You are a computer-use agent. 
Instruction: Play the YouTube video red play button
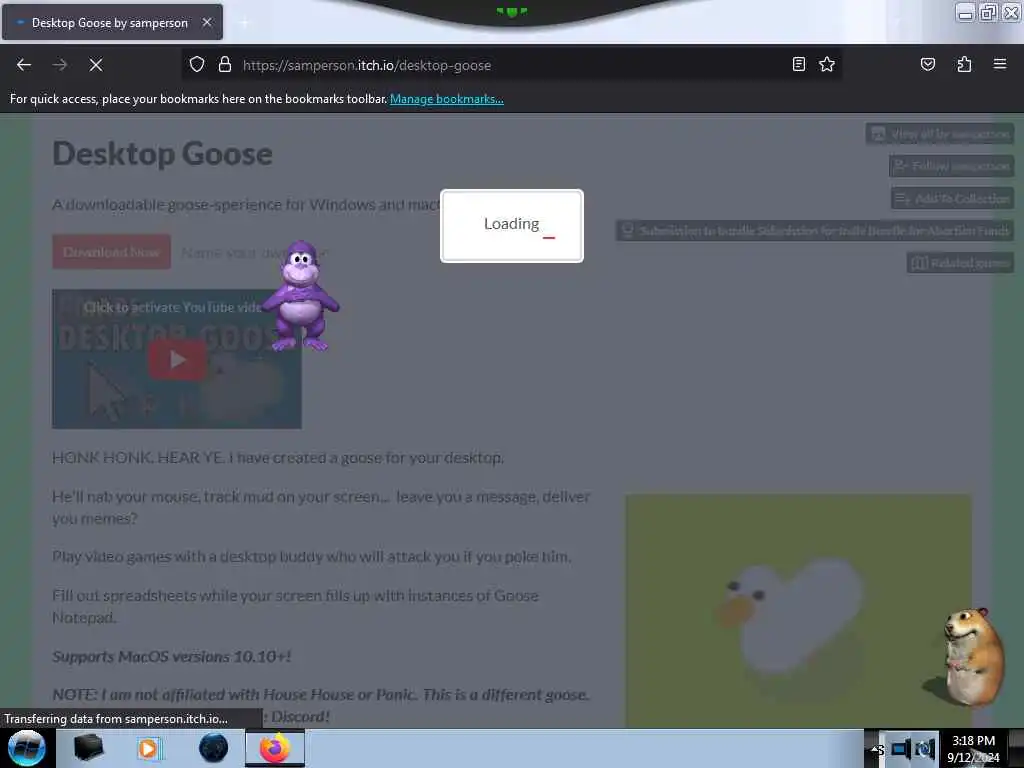click(x=178, y=359)
